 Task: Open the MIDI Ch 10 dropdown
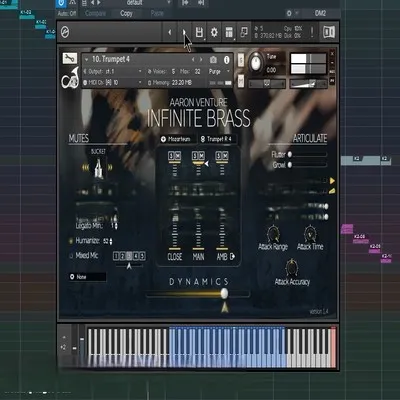113,82
